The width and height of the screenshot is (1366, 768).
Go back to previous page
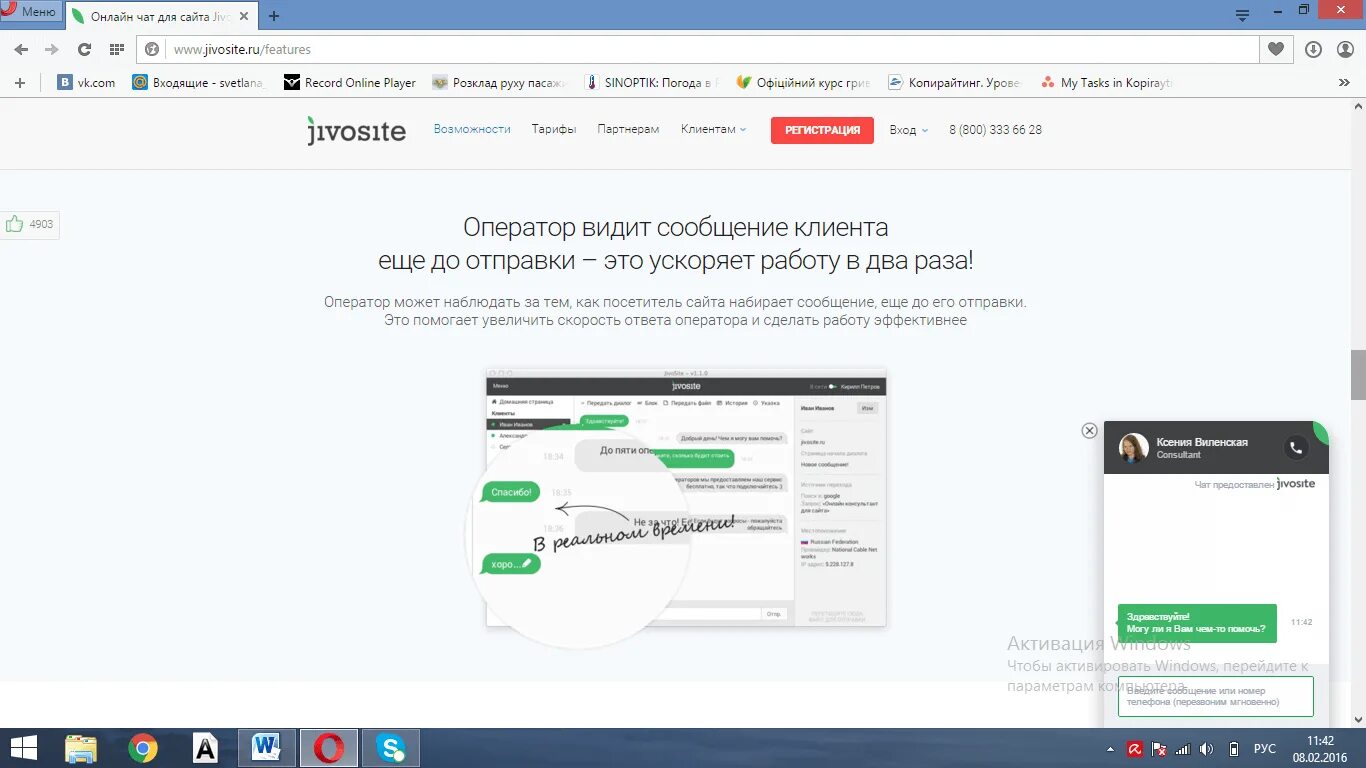22,49
